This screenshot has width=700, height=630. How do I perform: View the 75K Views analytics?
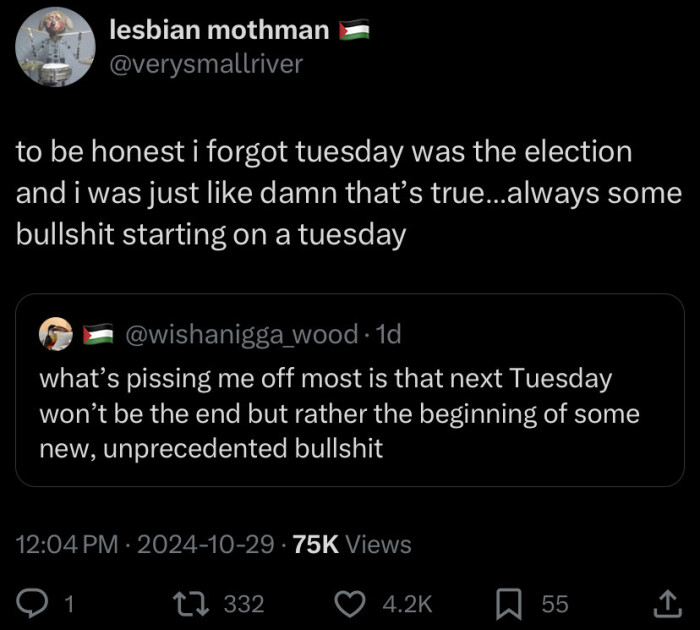pyautogui.click(x=350, y=544)
